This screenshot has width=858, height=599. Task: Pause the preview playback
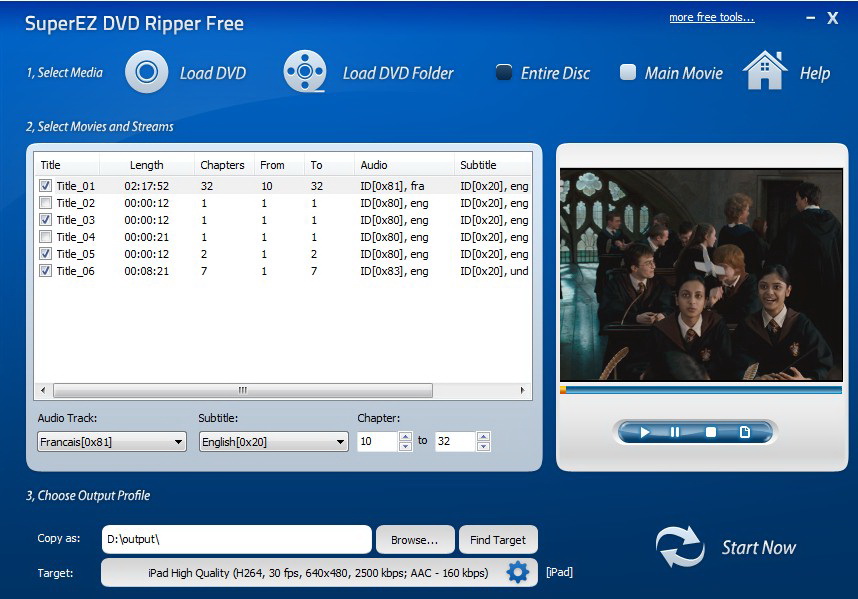coord(675,432)
